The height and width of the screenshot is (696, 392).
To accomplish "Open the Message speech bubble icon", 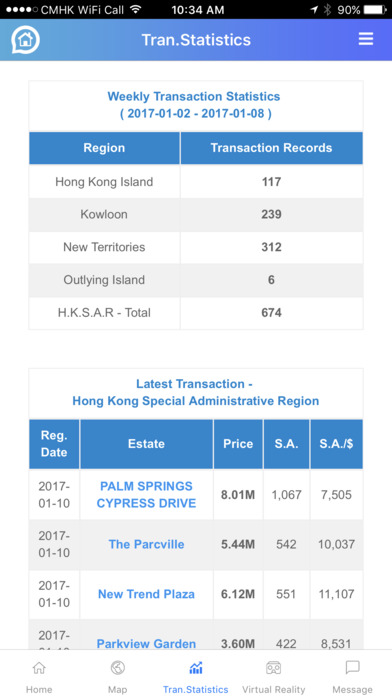I will click(x=352, y=667).
